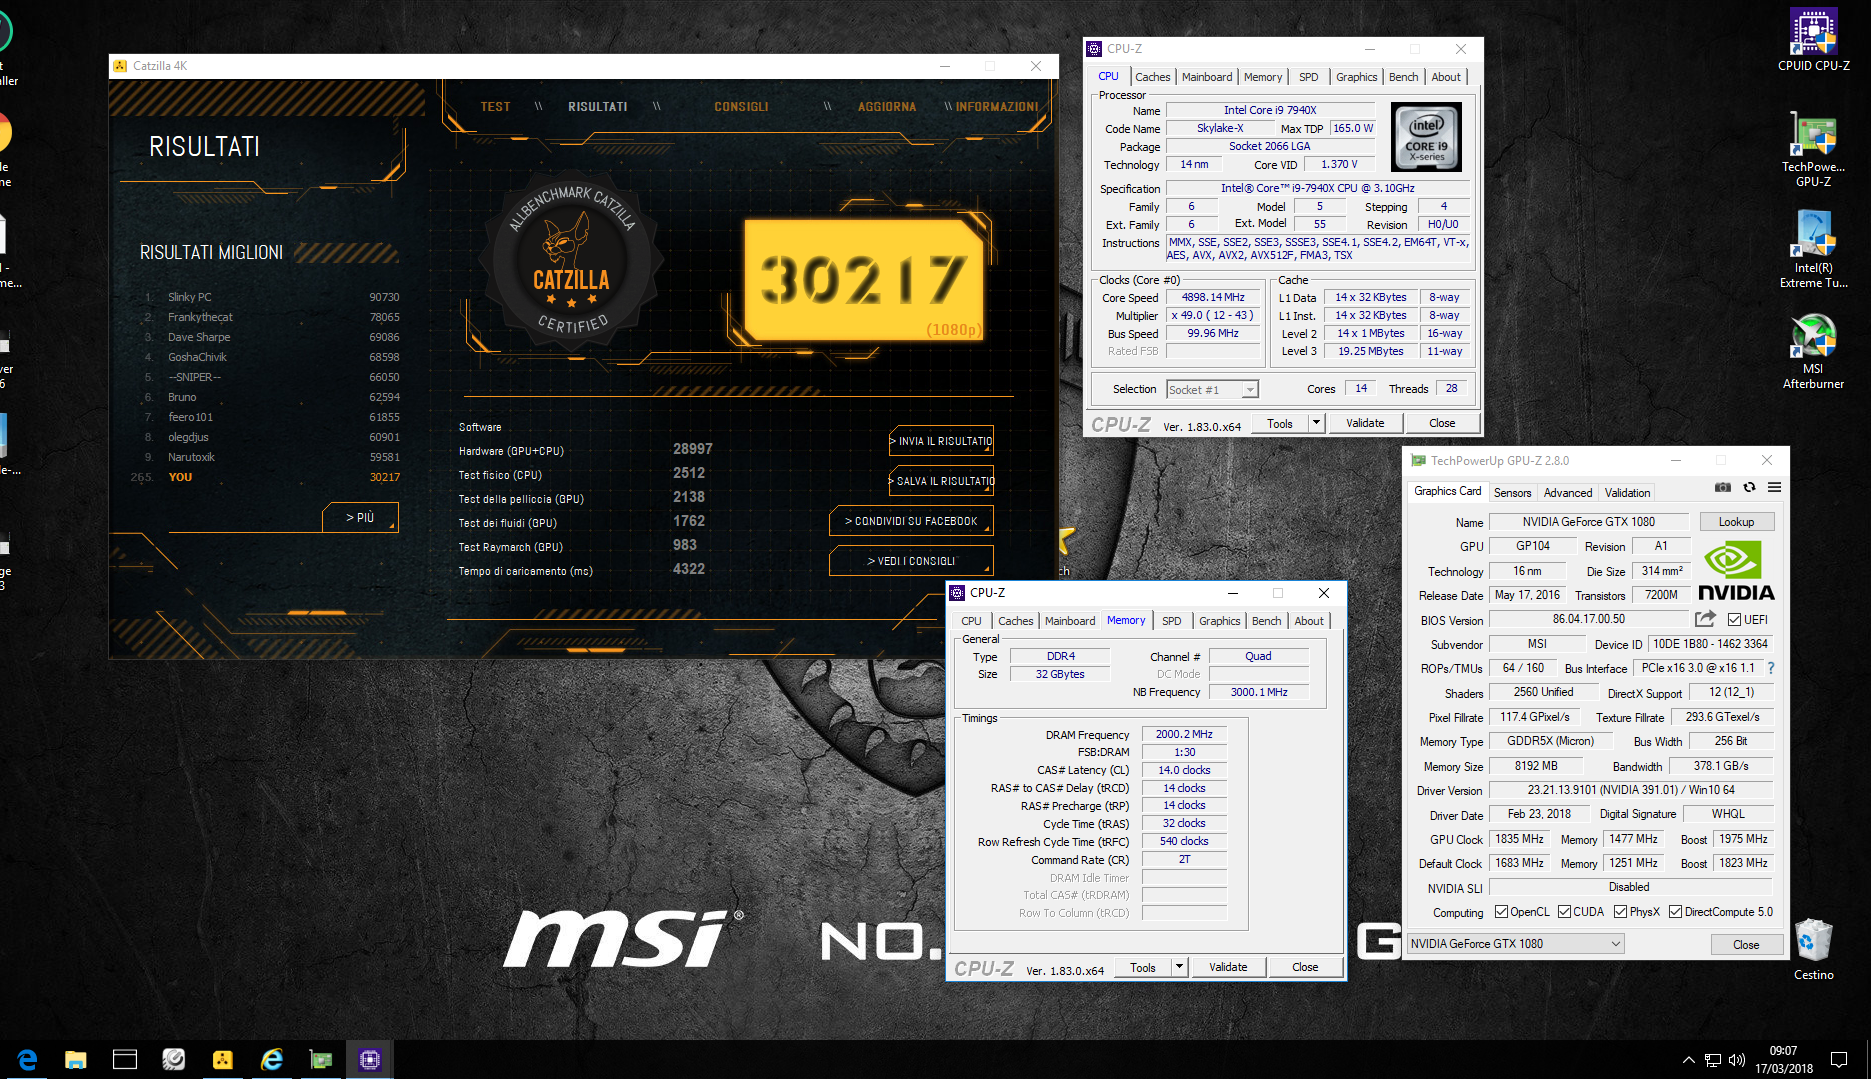Open File Explorer from taskbar

coord(75,1059)
